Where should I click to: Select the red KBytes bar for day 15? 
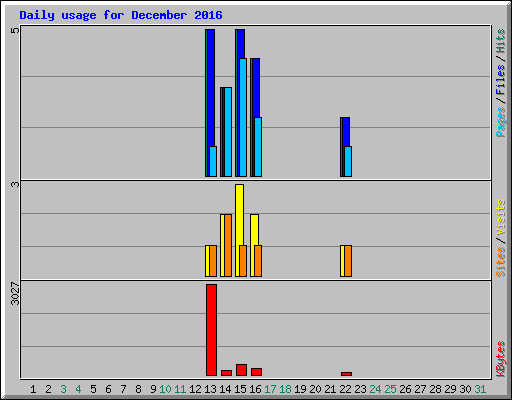click(241, 370)
